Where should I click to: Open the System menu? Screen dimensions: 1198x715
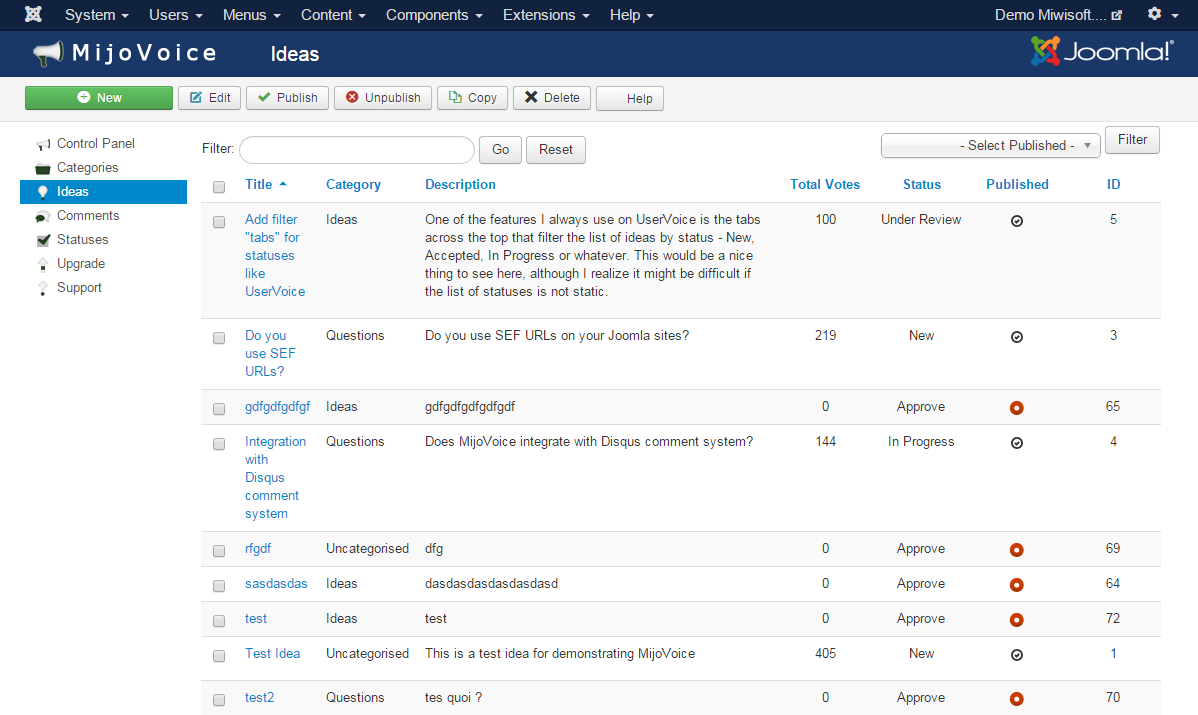tap(96, 15)
